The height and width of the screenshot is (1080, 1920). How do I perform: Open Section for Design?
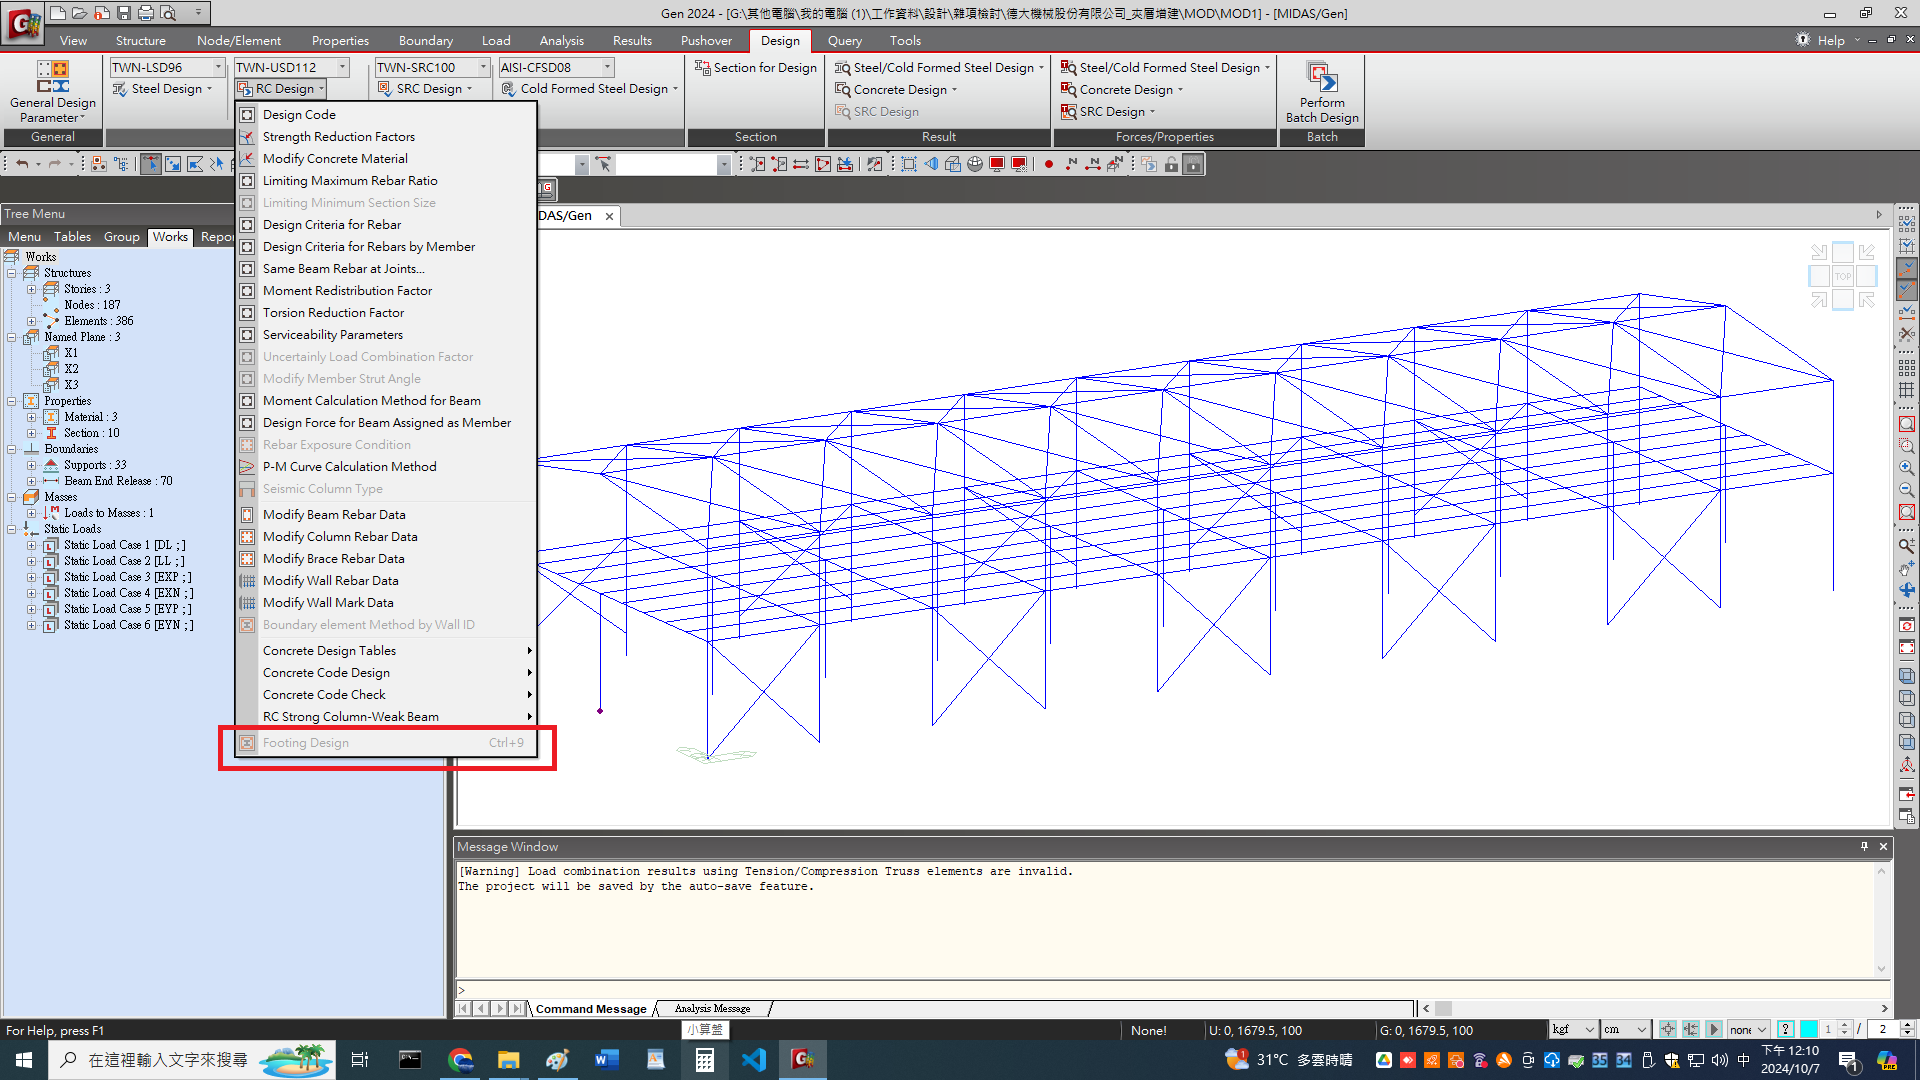click(x=756, y=67)
